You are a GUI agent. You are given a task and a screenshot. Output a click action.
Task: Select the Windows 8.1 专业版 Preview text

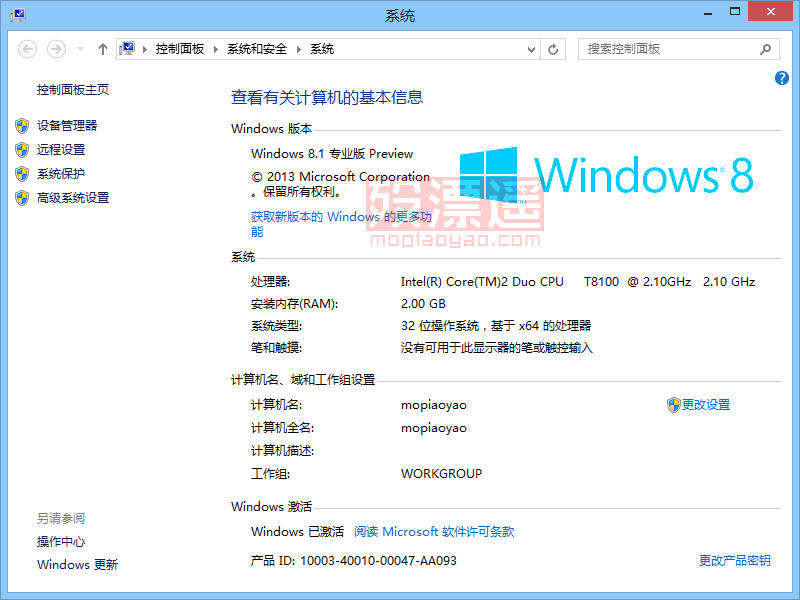point(332,154)
